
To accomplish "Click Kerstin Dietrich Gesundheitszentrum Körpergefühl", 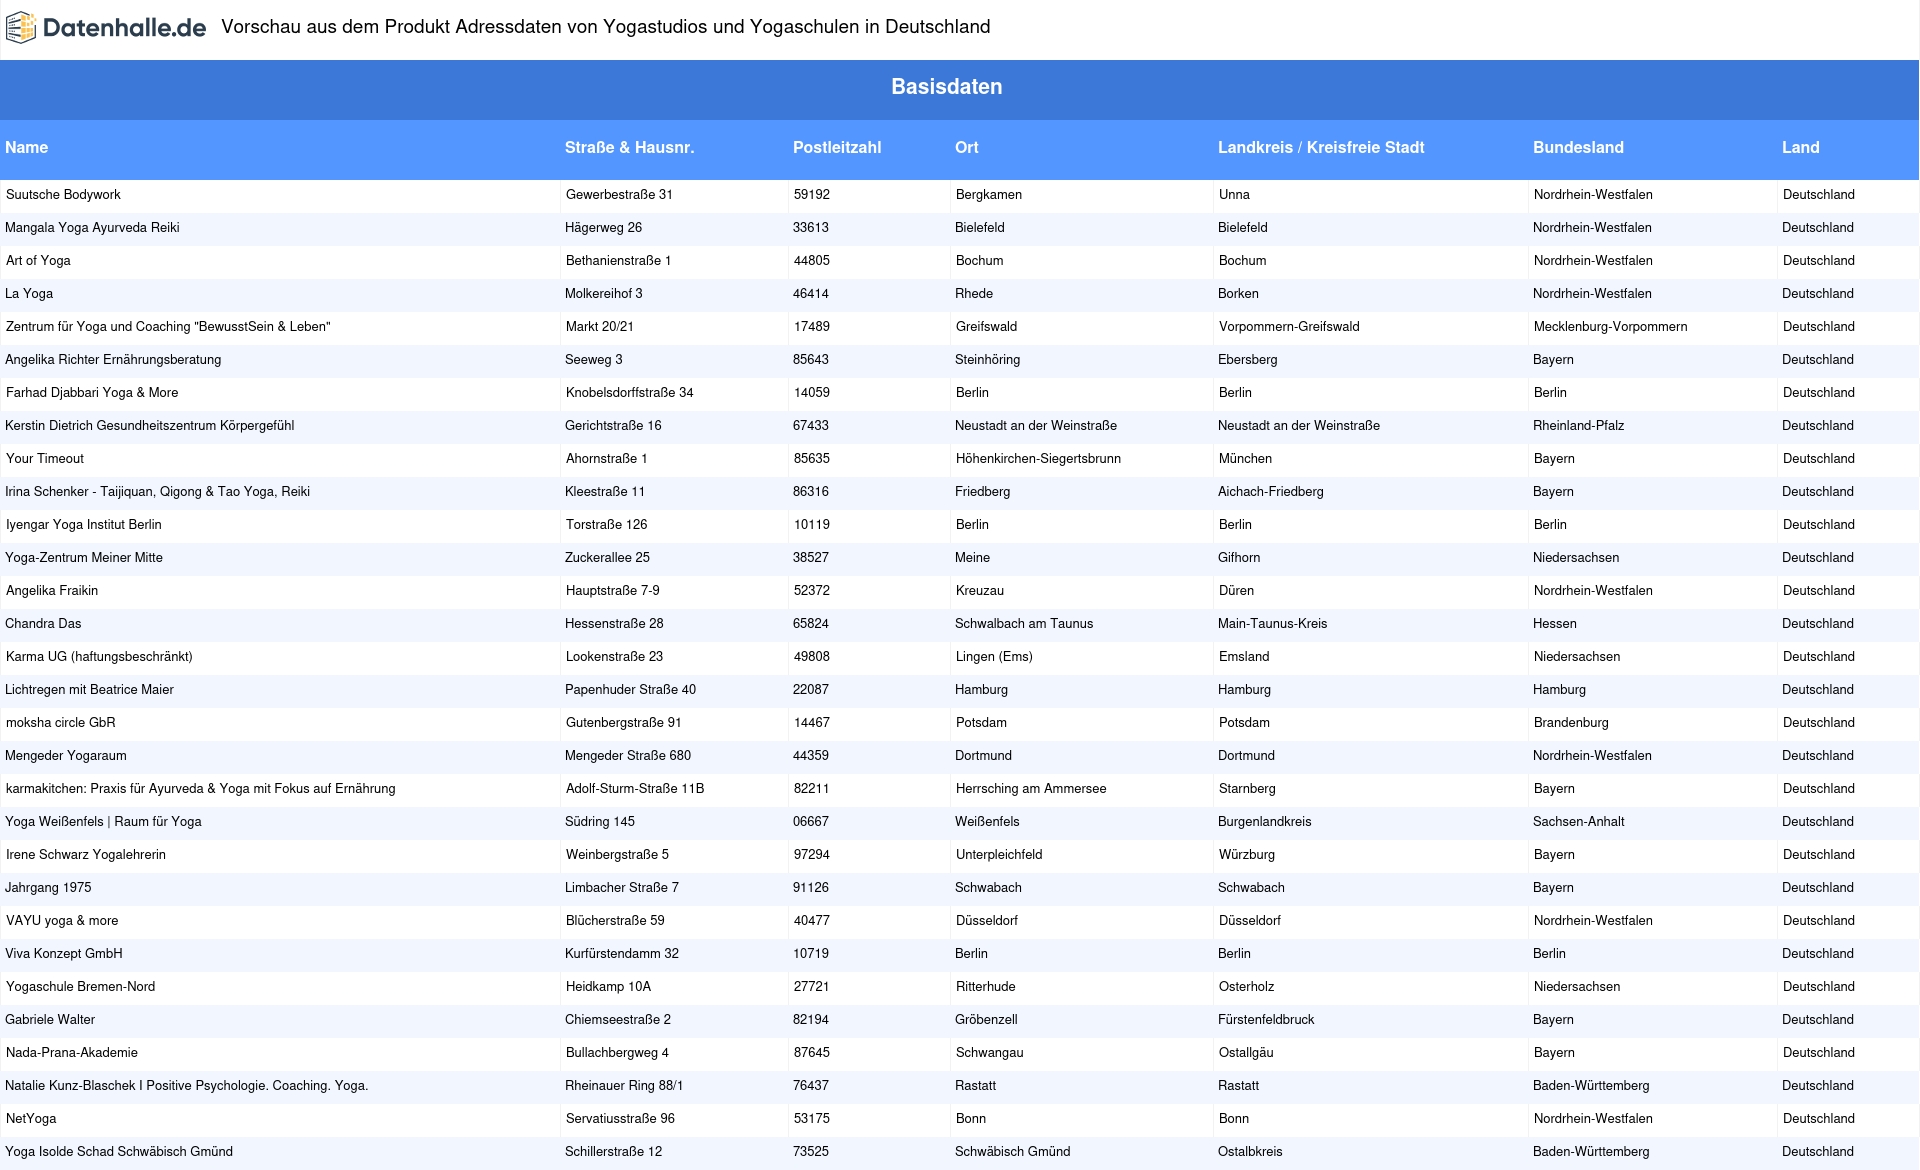I will tap(149, 425).
